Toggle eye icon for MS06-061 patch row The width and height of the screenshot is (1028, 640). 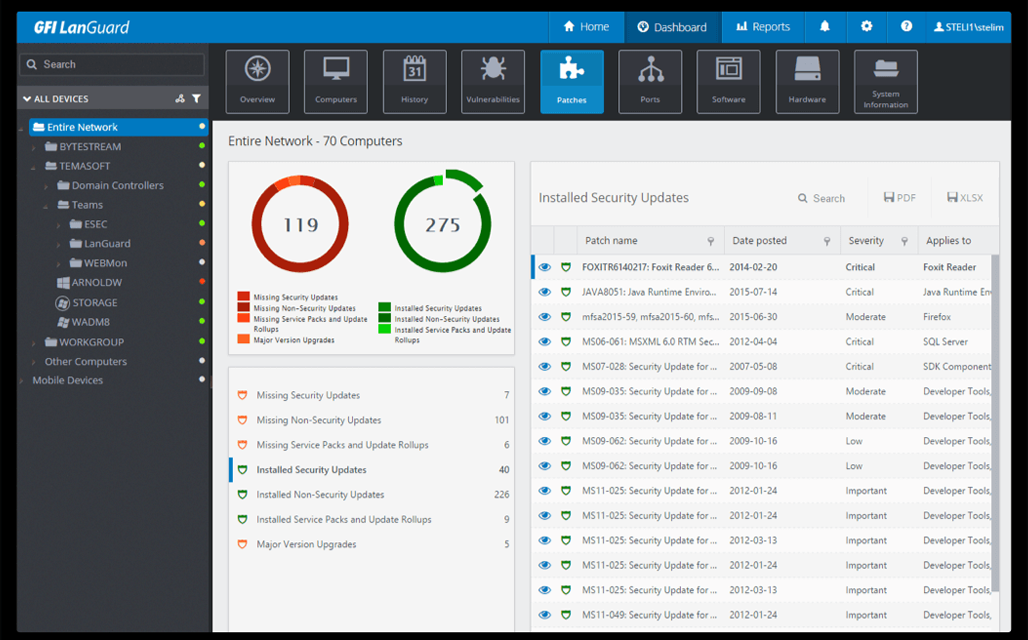pos(545,342)
